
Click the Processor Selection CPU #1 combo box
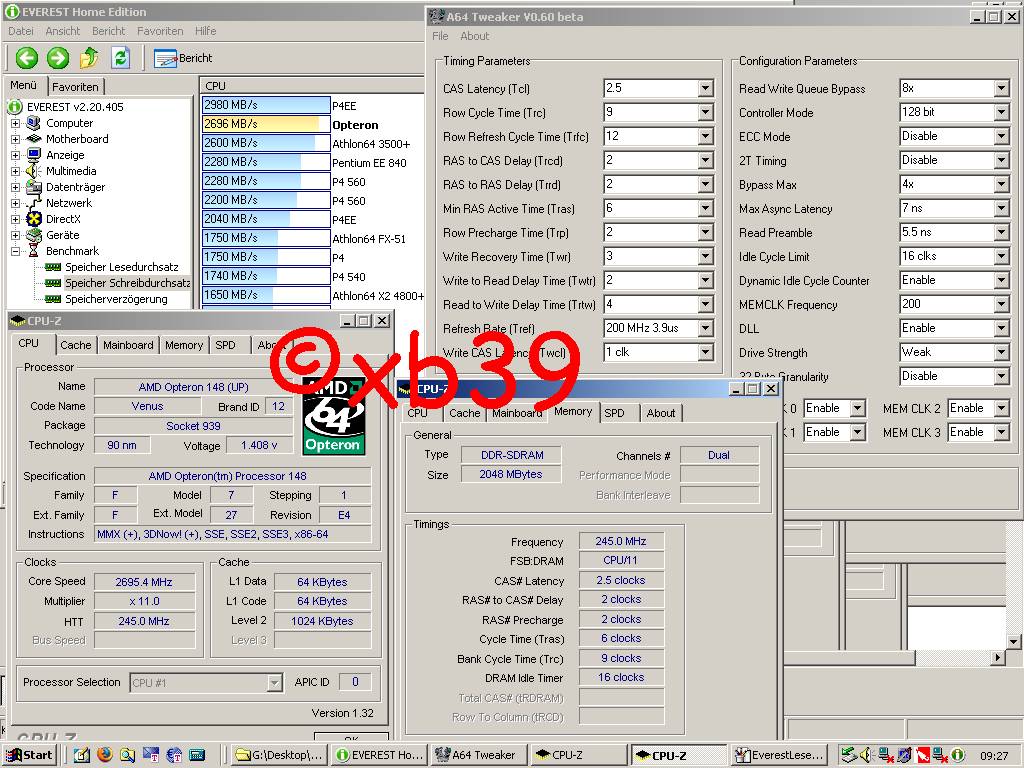coord(206,682)
